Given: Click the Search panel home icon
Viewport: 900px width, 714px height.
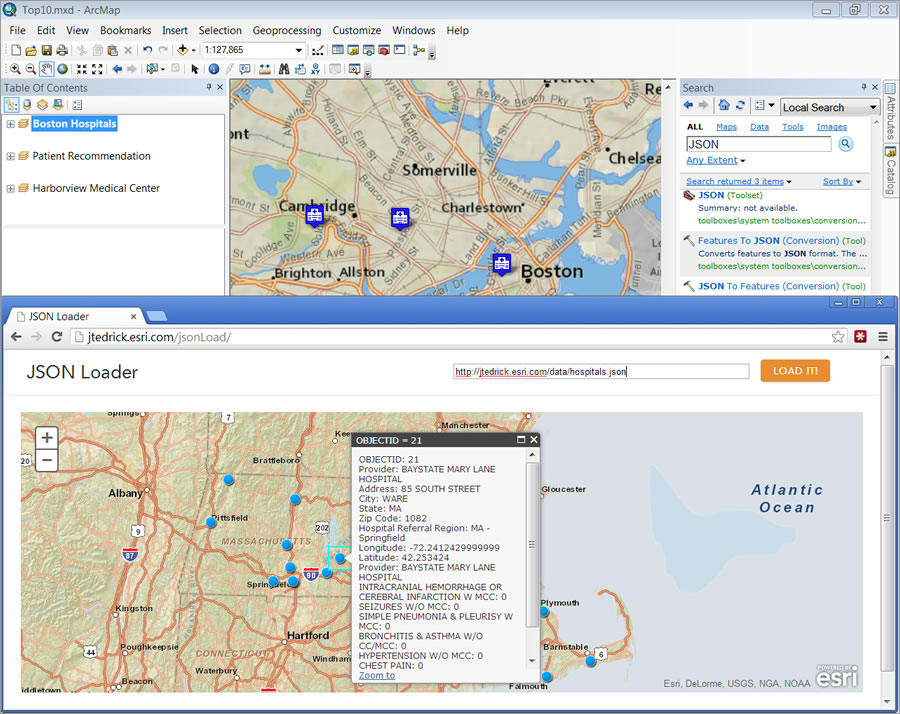Looking at the screenshot, I should click(x=724, y=105).
